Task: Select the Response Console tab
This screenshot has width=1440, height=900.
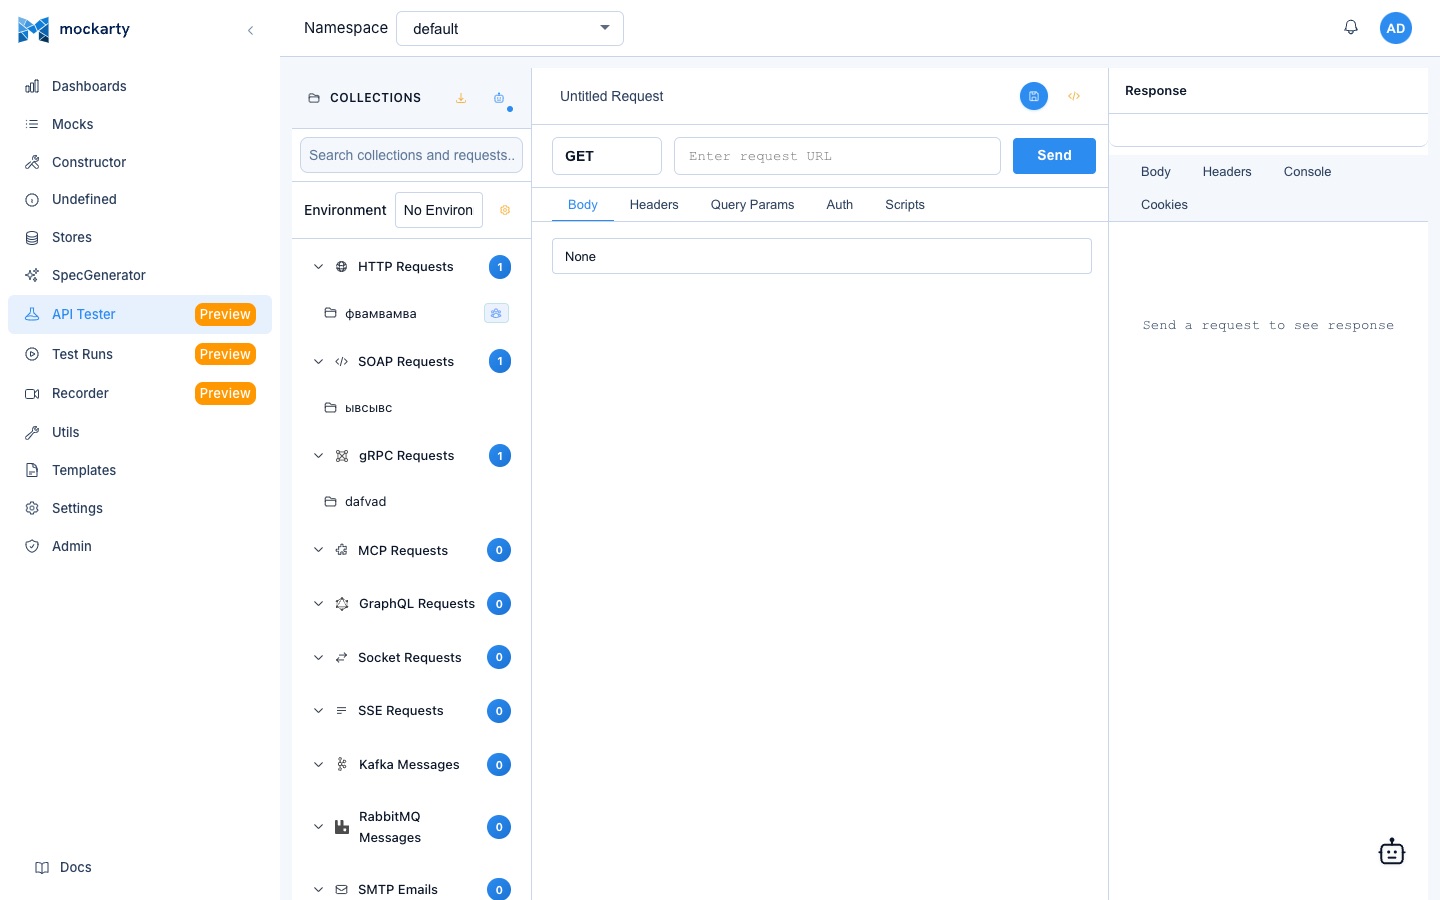Action: click(x=1307, y=172)
